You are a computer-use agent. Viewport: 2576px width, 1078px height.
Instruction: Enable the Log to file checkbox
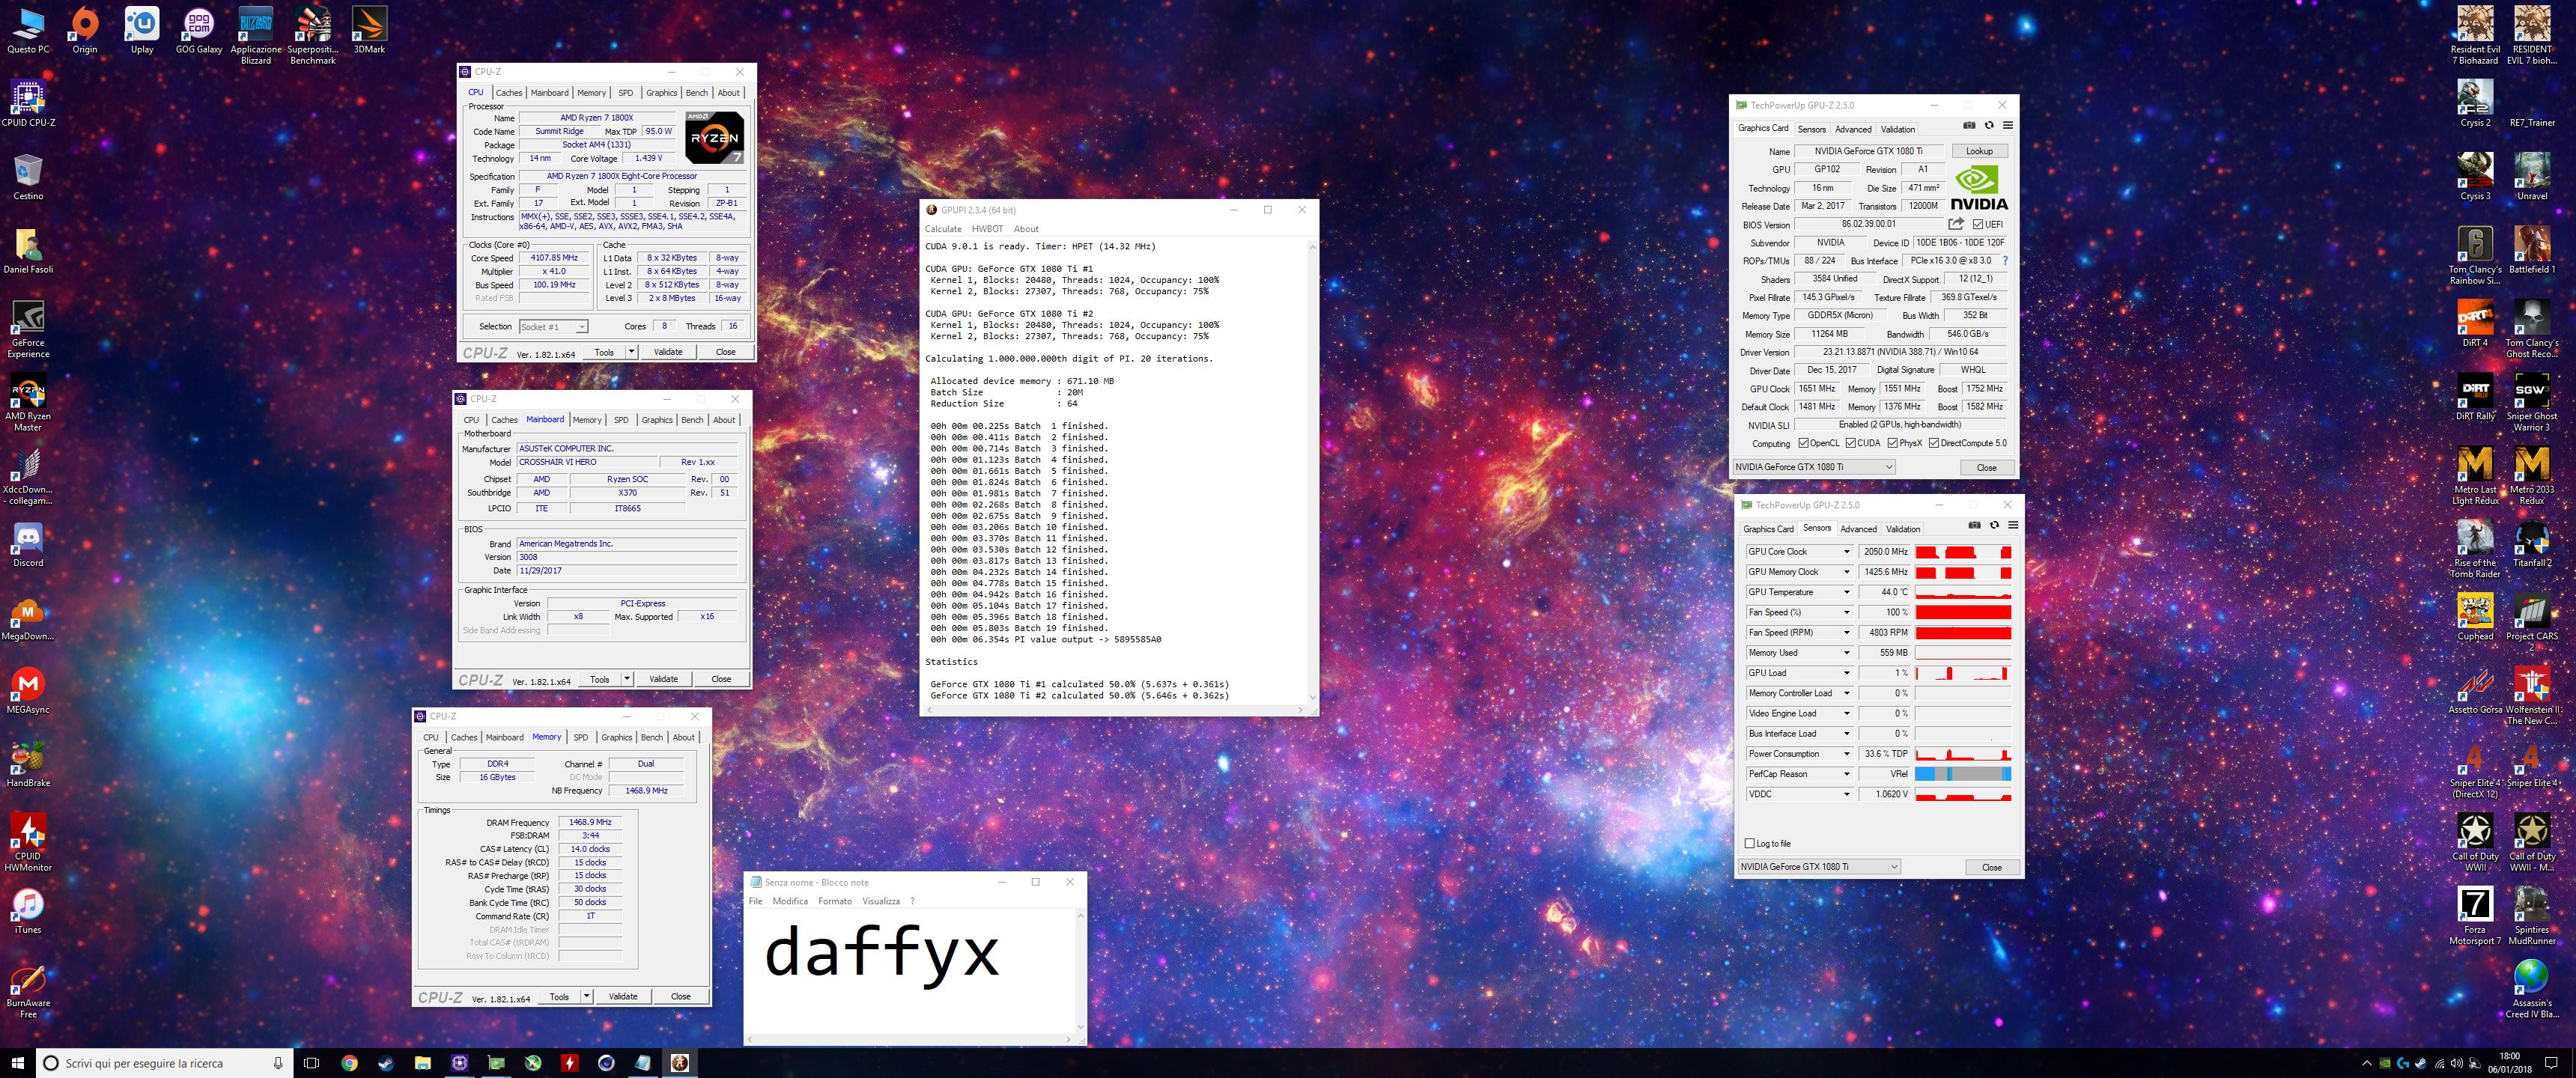pos(1749,844)
